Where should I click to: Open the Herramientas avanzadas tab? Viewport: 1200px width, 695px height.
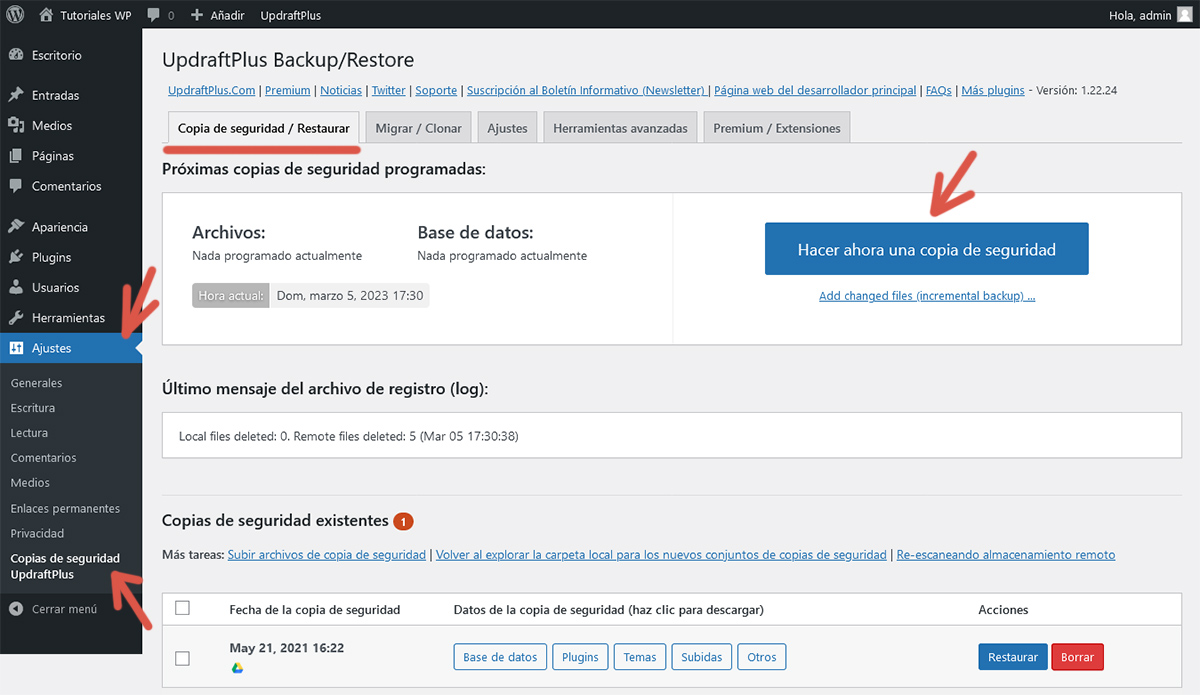pyautogui.click(x=620, y=128)
